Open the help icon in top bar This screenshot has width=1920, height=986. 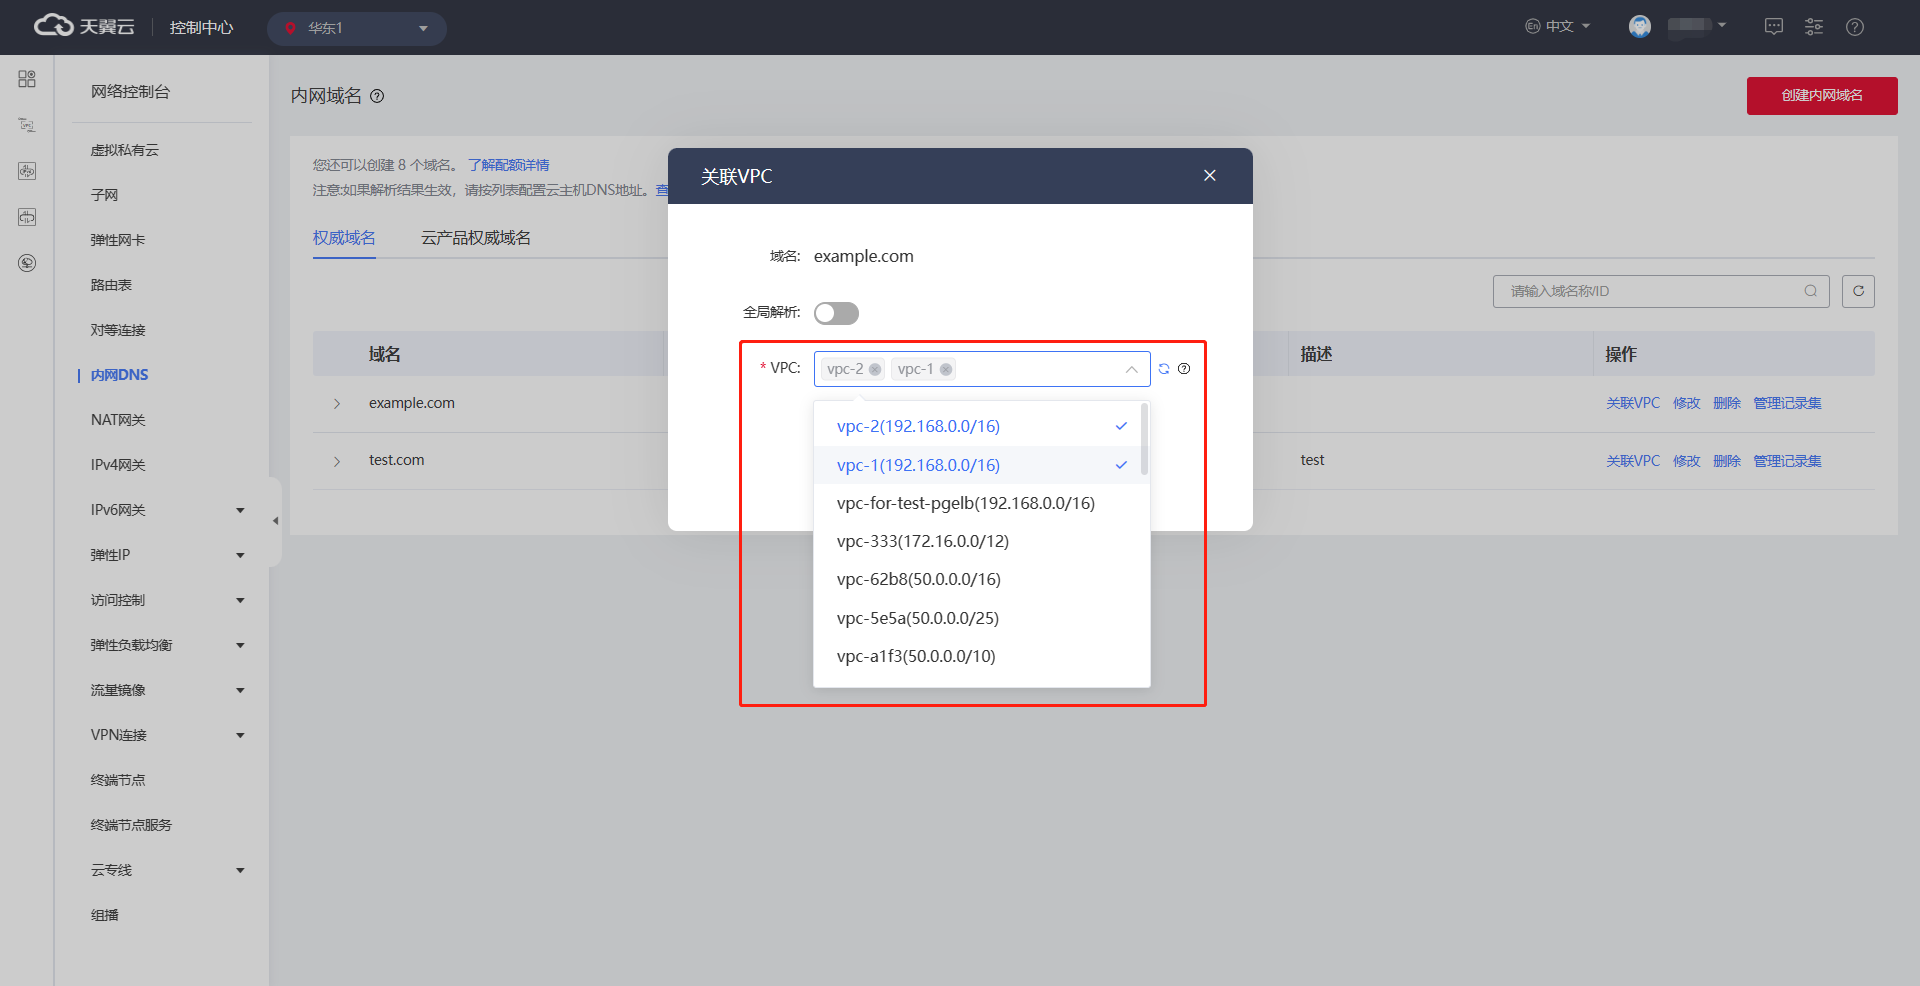pyautogui.click(x=1855, y=27)
